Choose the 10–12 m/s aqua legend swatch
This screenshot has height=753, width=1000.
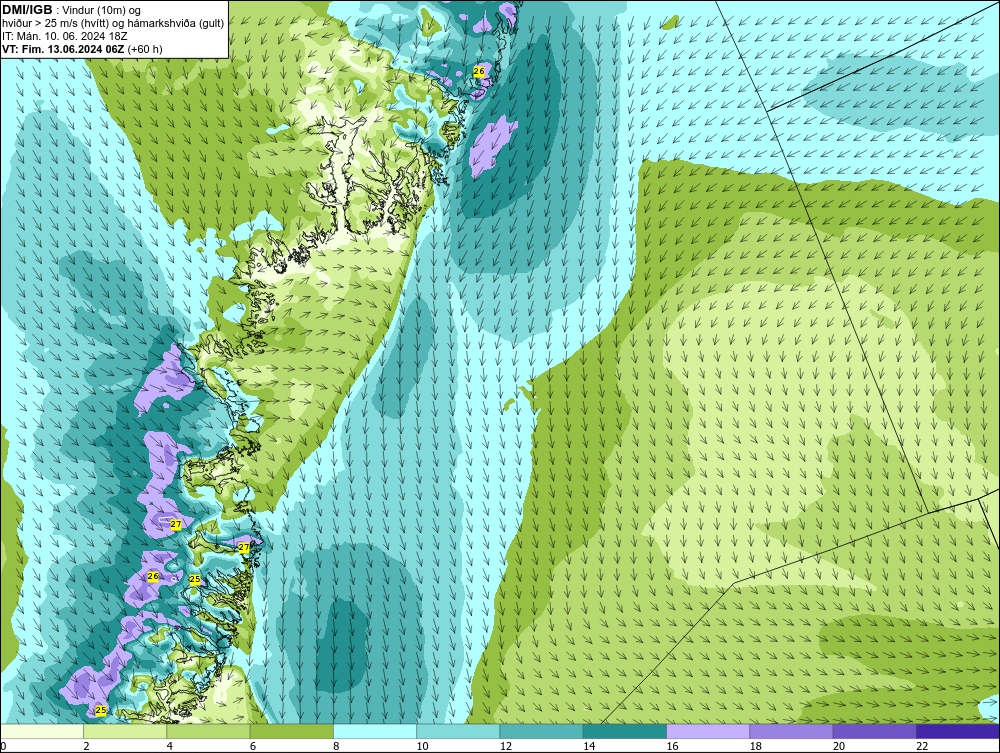click(458, 731)
